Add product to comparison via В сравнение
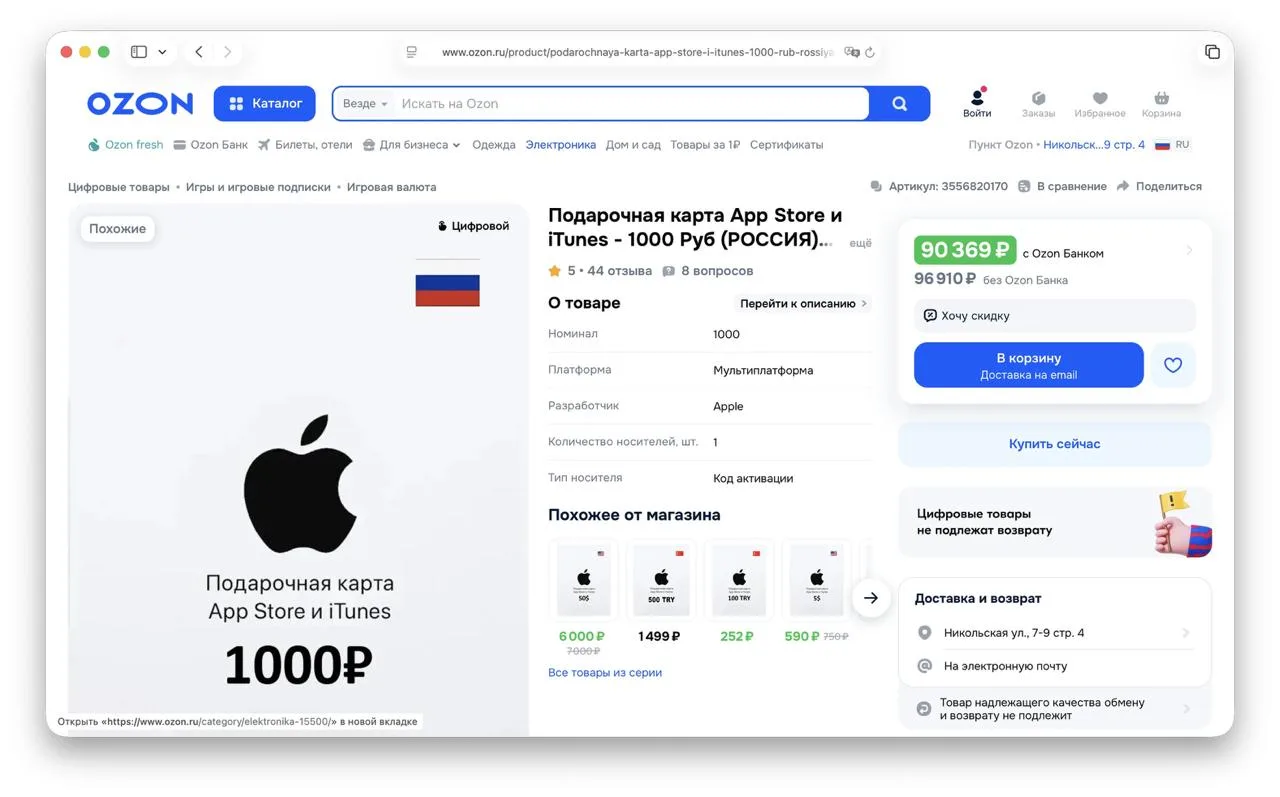1280x797 pixels. coord(1062,186)
